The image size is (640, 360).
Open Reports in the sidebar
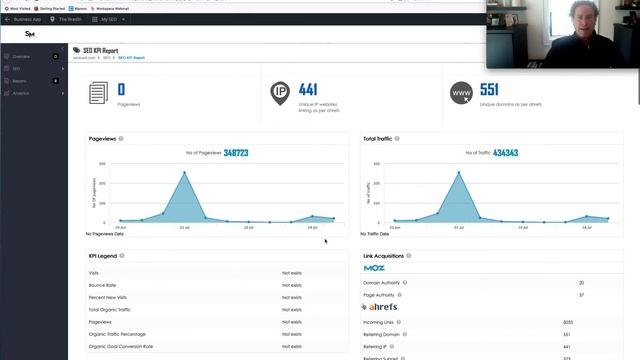coord(19,81)
